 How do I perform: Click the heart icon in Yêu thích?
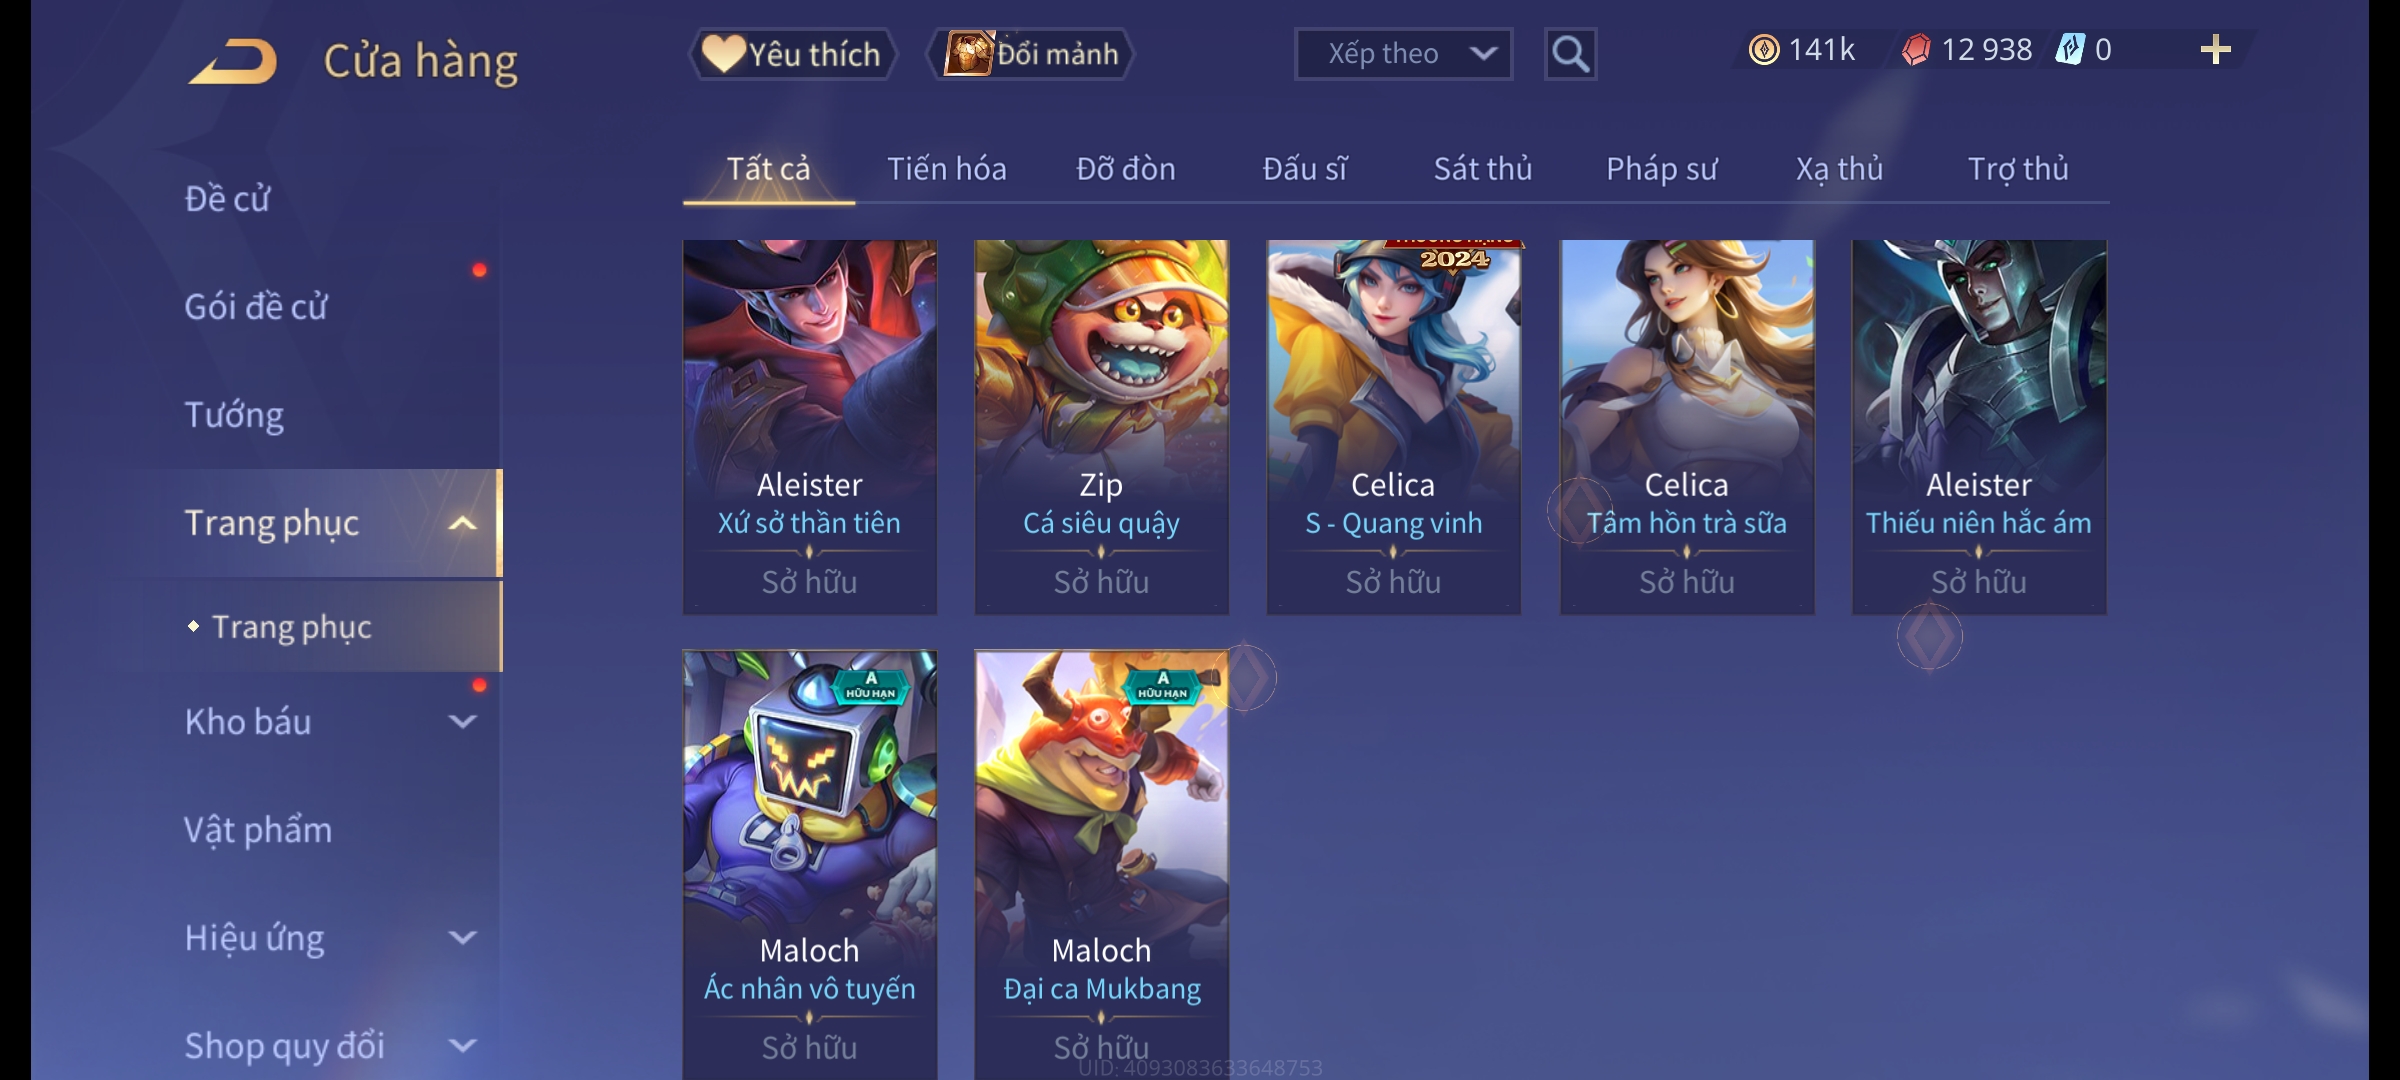pyautogui.click(x=722, y=54)
